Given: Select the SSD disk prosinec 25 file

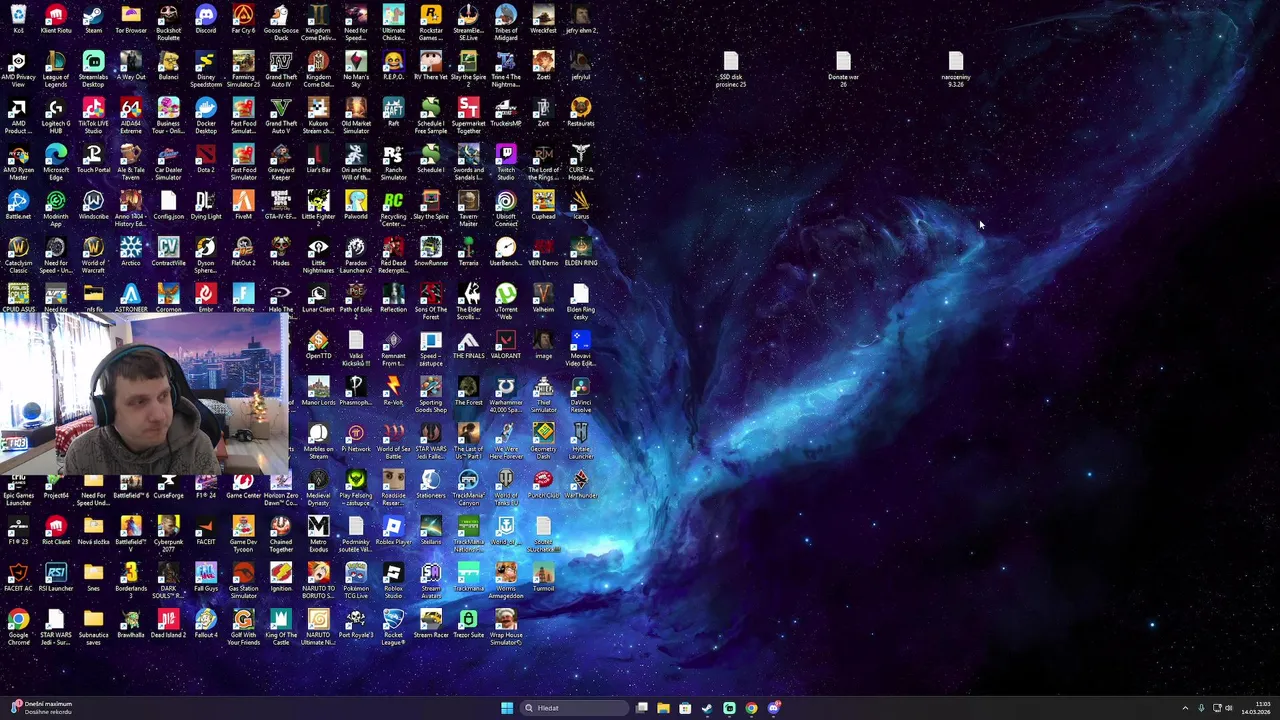Looking at the screenshot, I should [x=731, y=70].
